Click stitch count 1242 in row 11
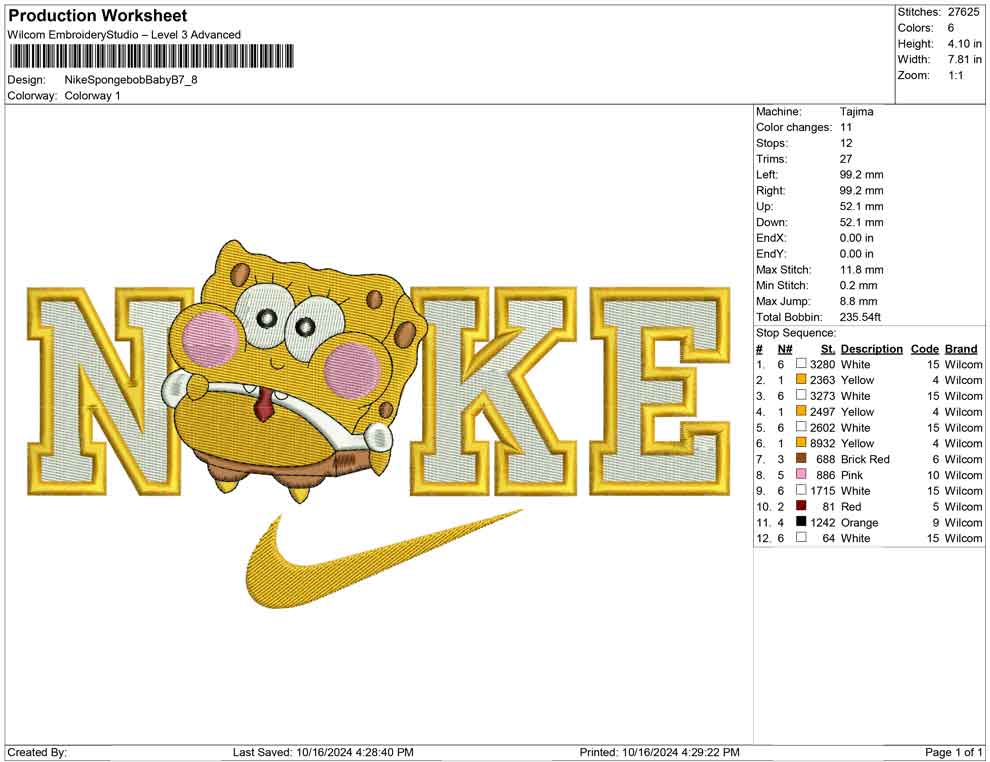Screen dimensions: 990x762 click(823, 522)
